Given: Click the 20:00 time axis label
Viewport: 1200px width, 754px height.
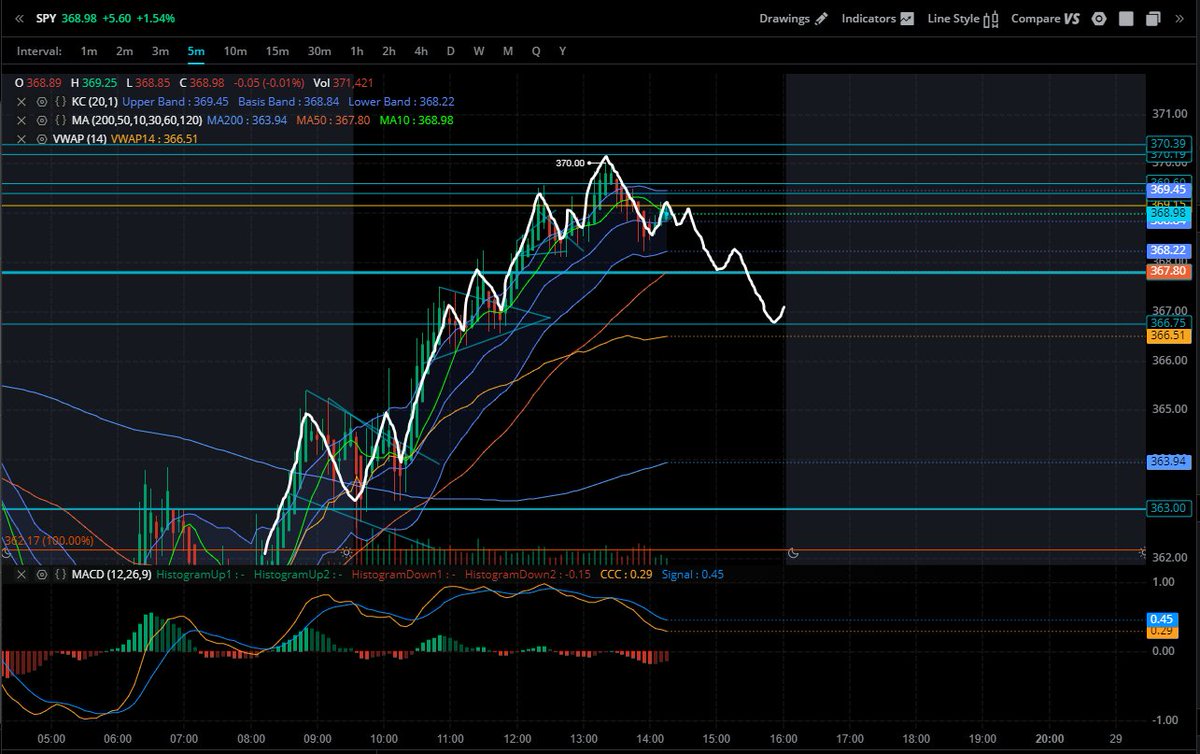Looking at the screenshot, I should (x=1049, y=739).
